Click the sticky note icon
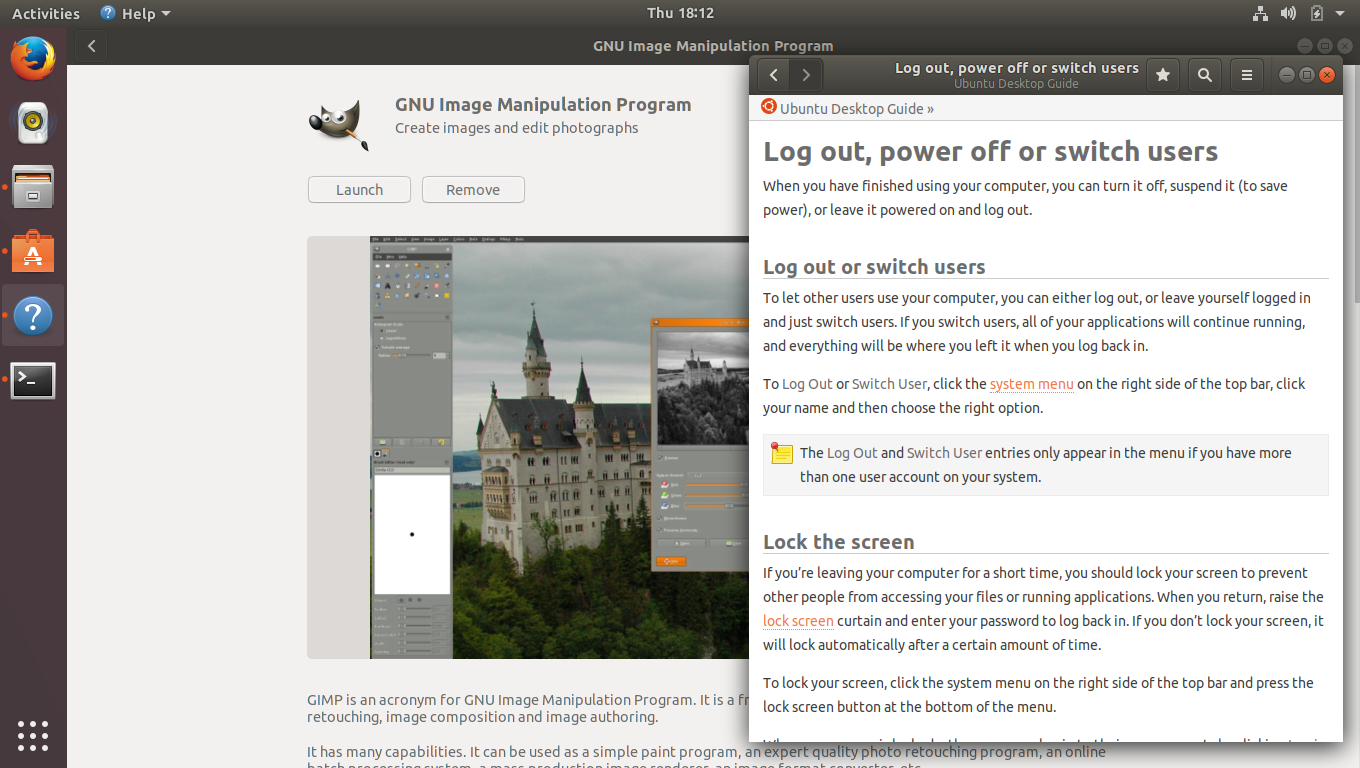 click(782, 453)
